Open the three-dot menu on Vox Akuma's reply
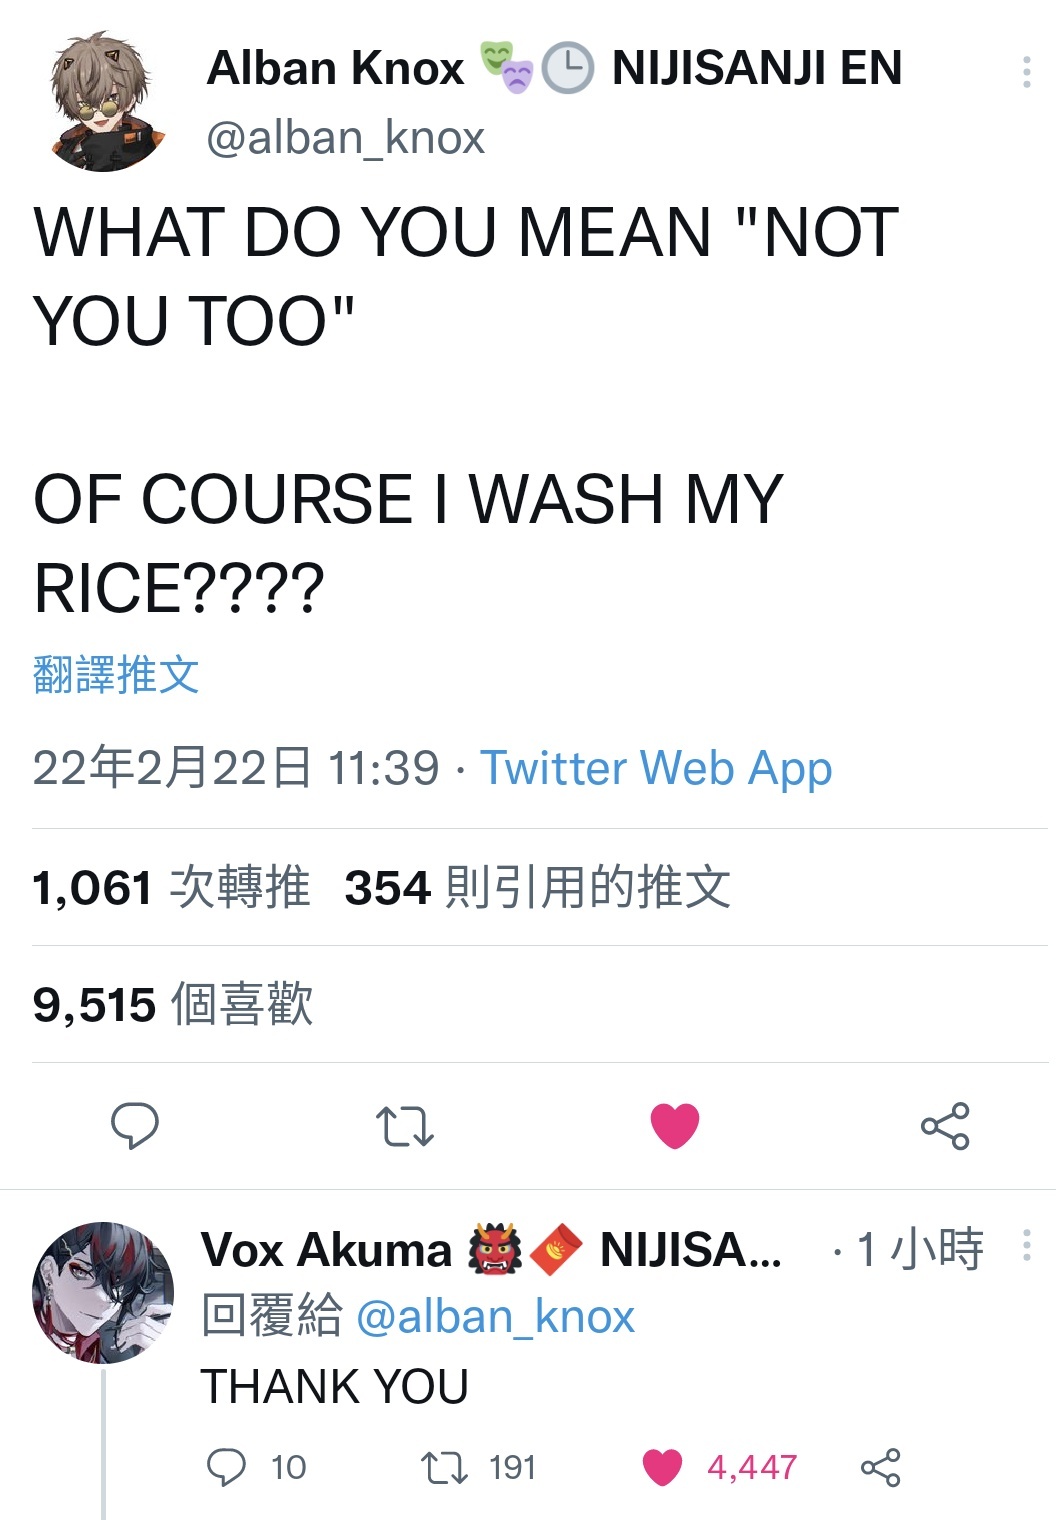The height and width of the screenshot is (1520, 1056). 1027,1245
